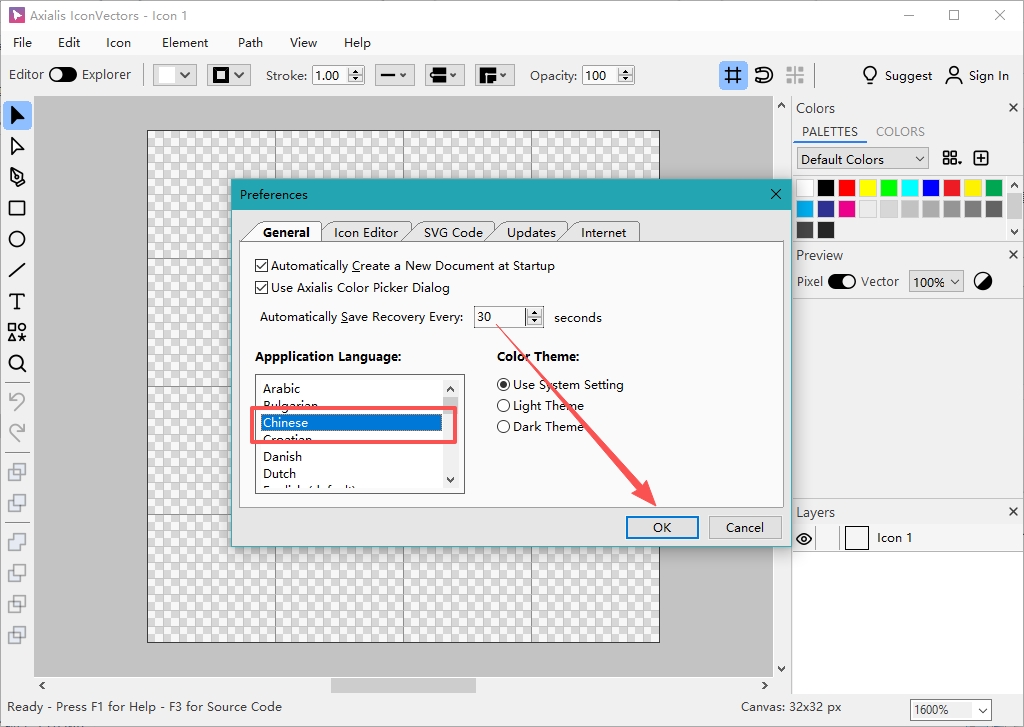Image resolution: width=1024 pixels, height=727 pixels.
Task: Click the last icon at the bottom of the left toolbar
Action: click(x=17, y=634)
